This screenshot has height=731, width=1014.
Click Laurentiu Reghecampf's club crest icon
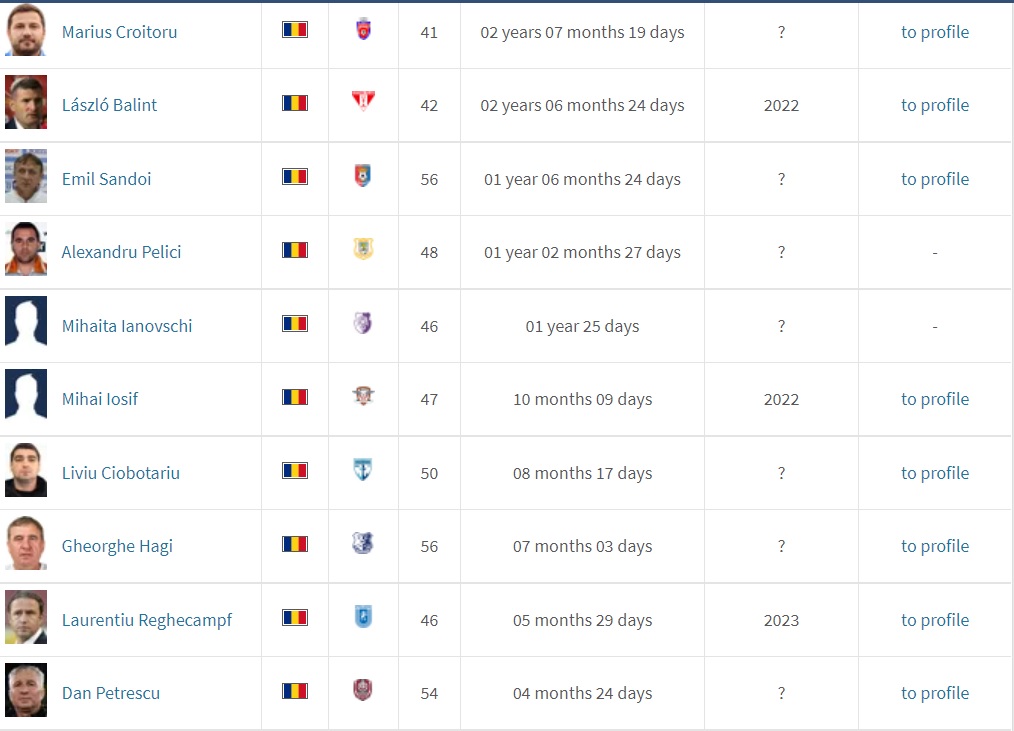point(363,617)
